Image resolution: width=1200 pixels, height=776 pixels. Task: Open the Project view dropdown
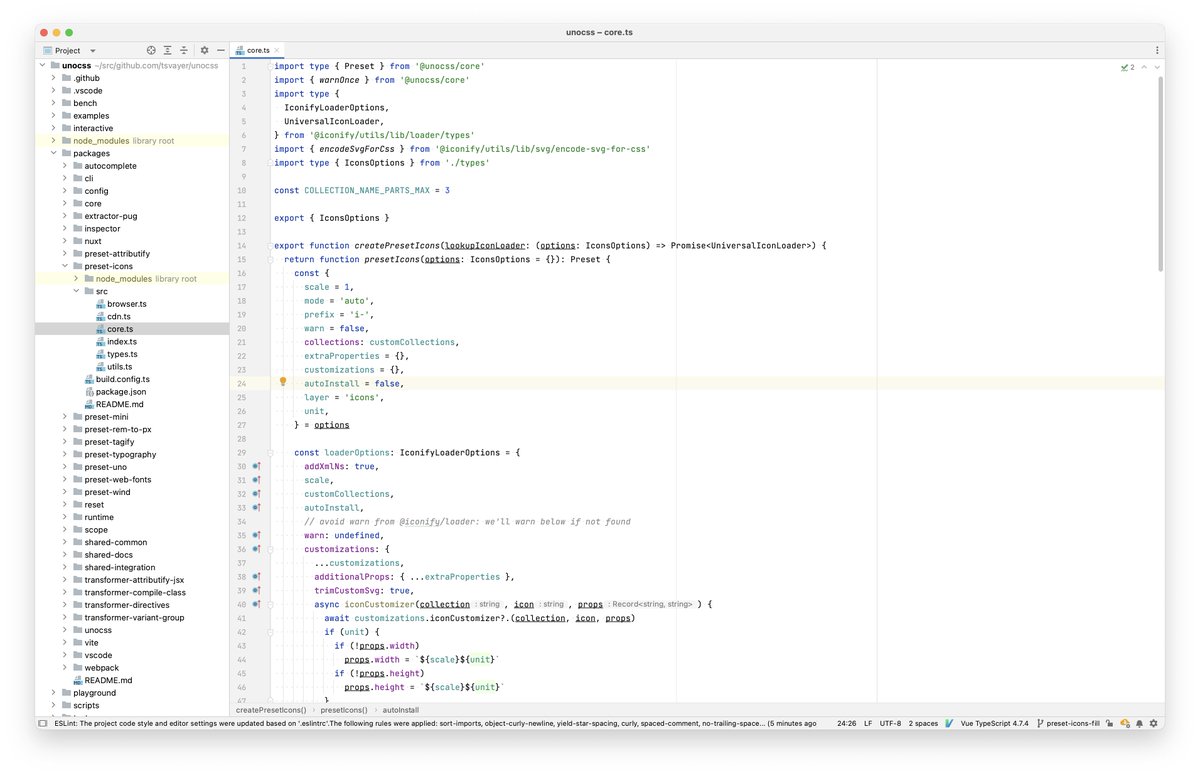(70, 50)
